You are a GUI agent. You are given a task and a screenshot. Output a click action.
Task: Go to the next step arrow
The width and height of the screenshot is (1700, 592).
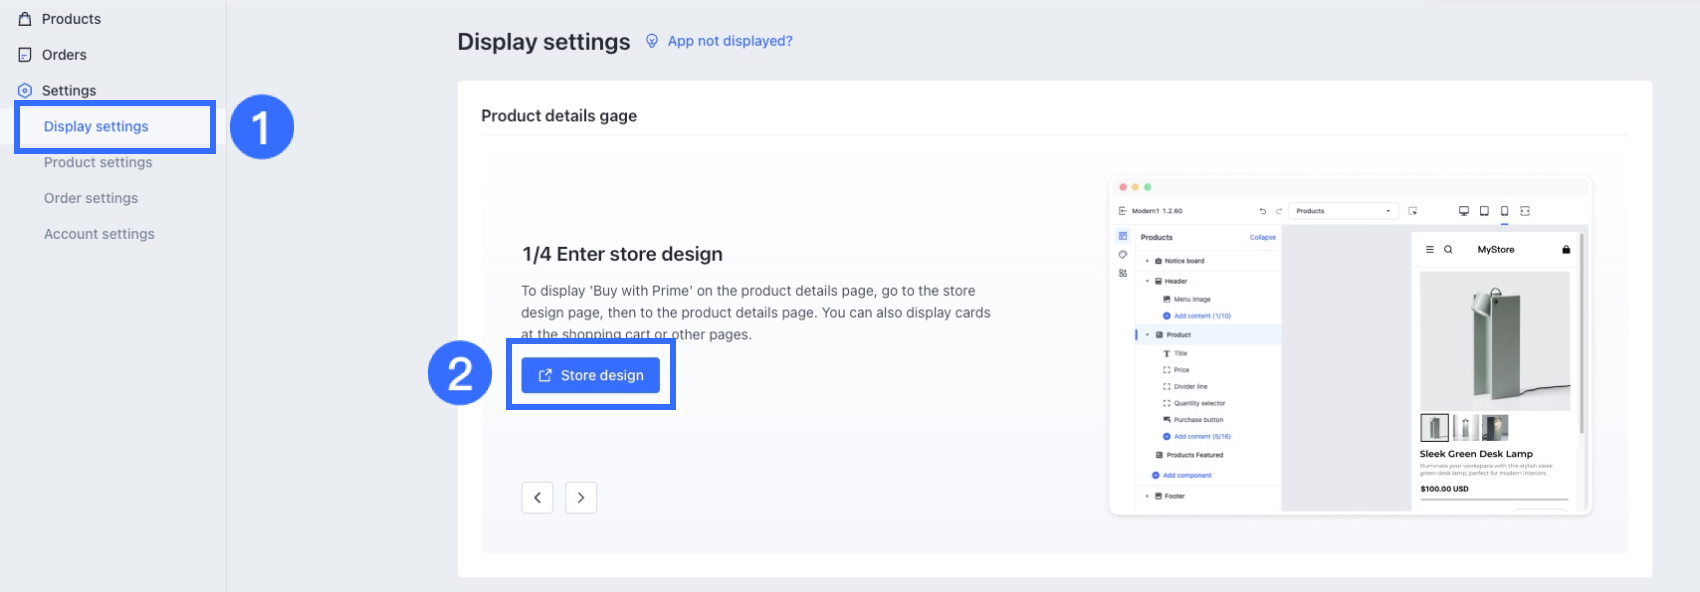581,497
